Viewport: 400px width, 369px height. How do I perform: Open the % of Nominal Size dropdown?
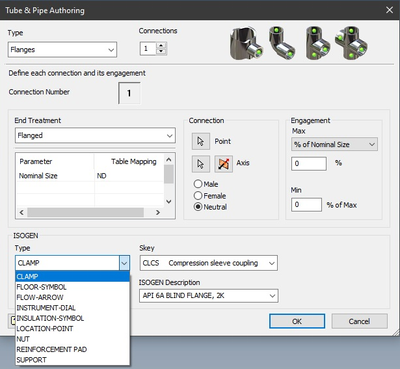(x=334, y=144)
